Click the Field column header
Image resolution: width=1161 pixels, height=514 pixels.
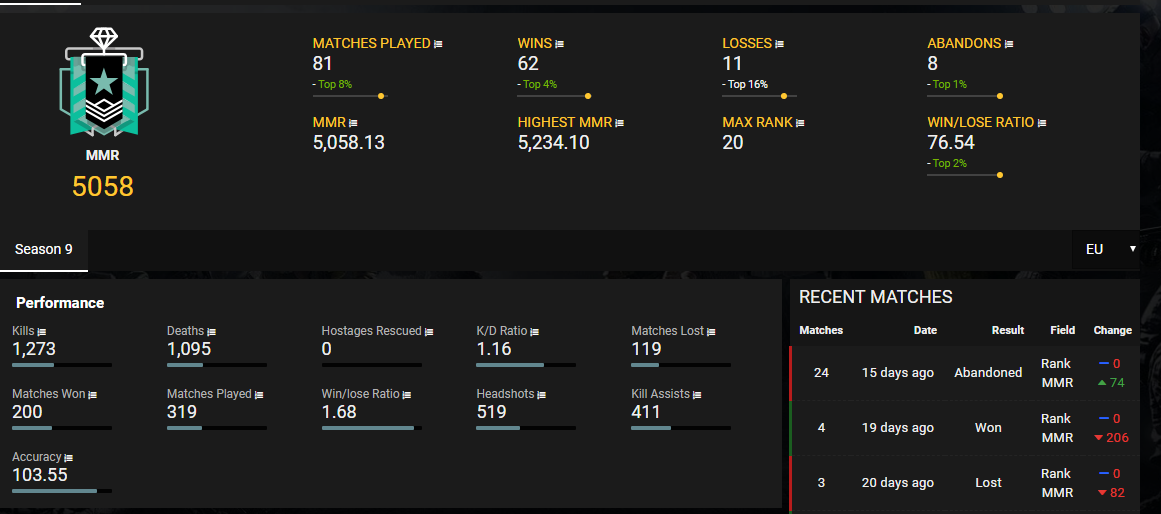click(1063, 330)
